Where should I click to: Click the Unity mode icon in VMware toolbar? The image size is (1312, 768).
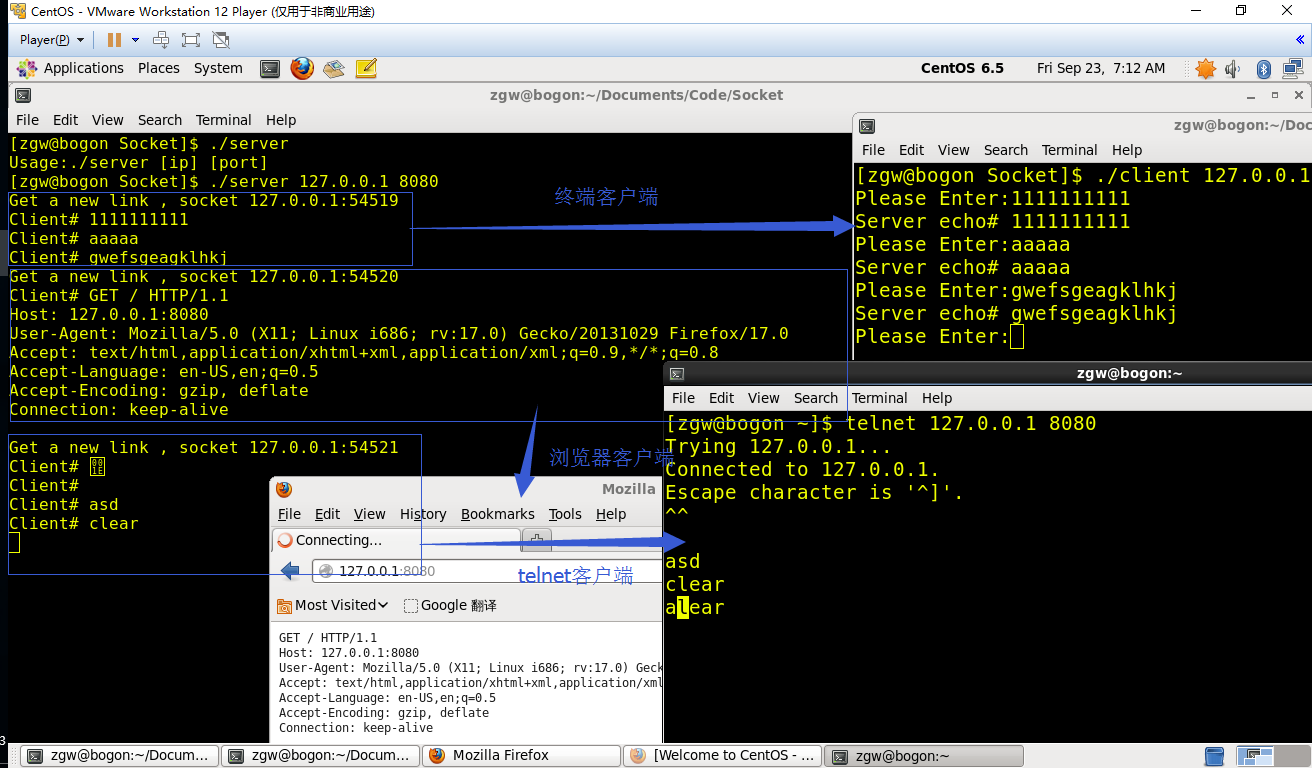click(x=221, y=40)
